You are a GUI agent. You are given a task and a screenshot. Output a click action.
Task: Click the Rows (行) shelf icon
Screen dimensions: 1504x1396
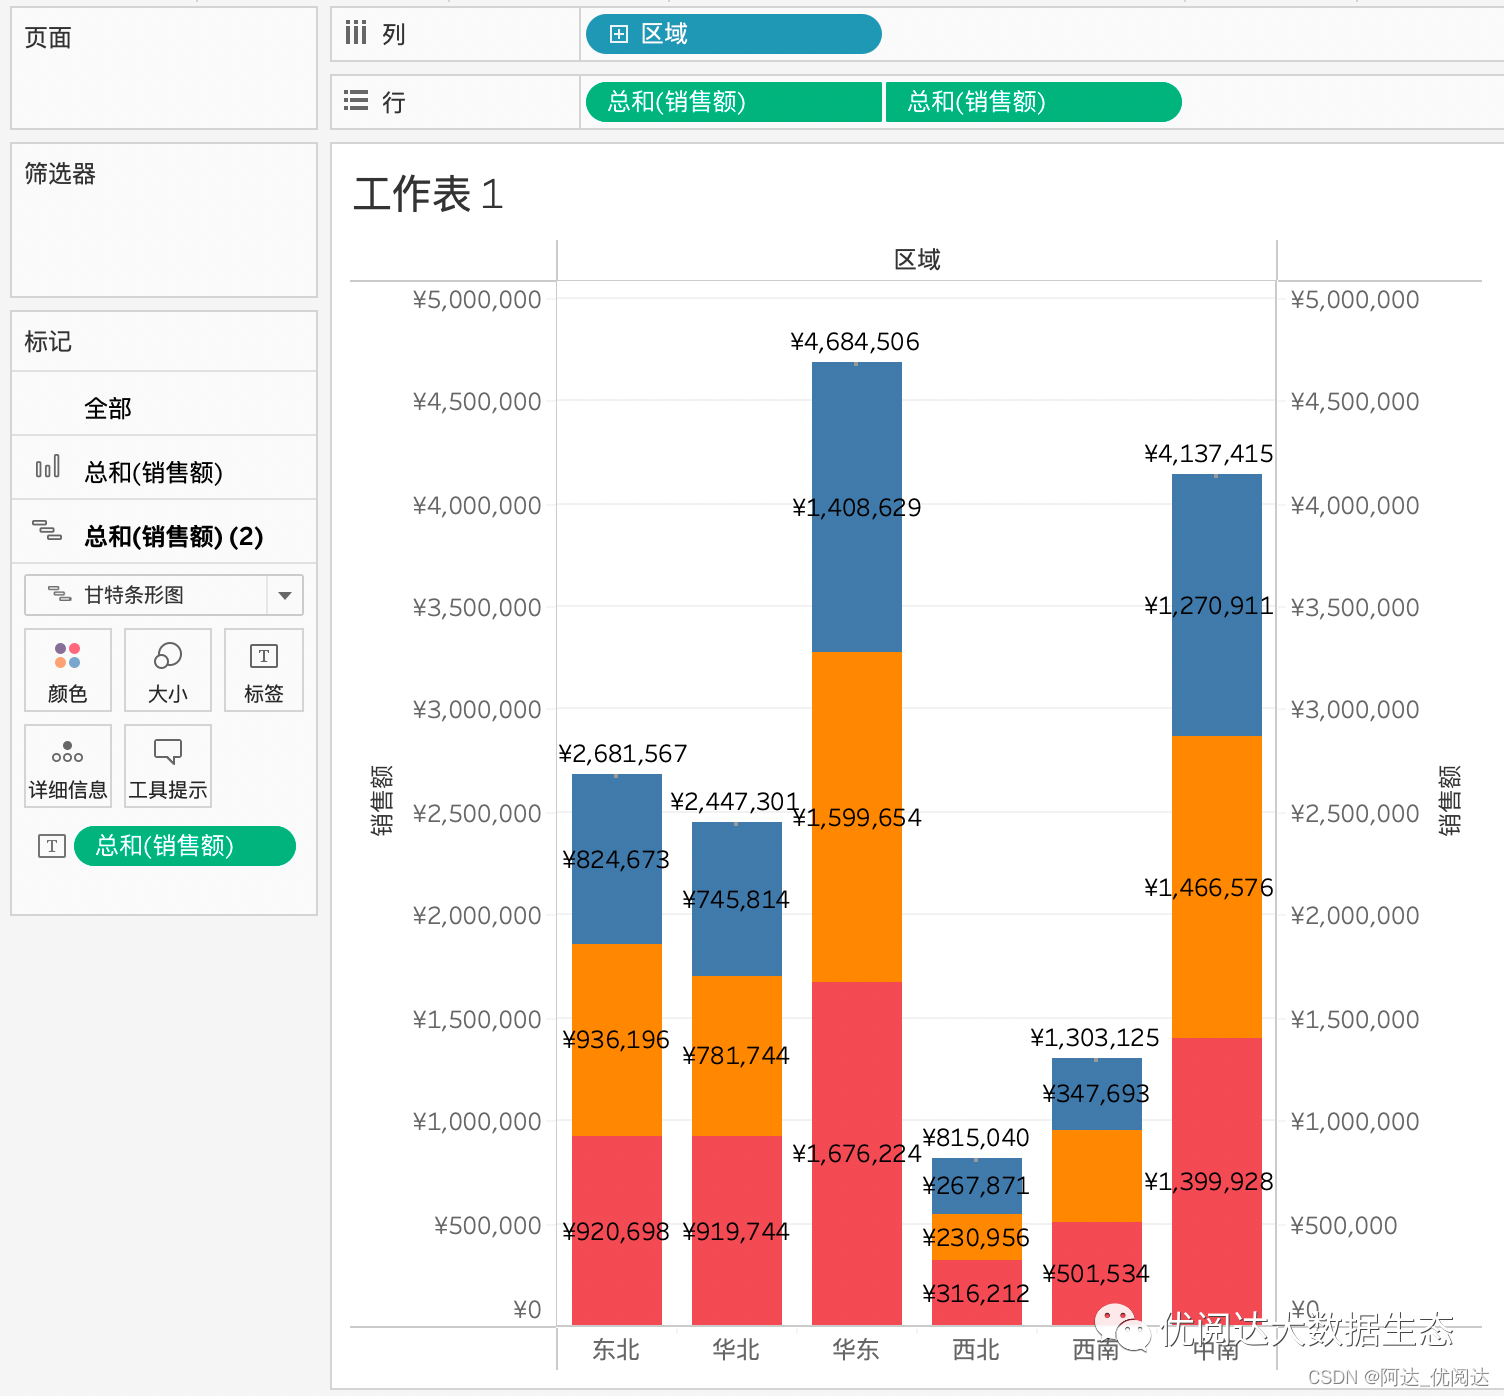coord(356,100)
